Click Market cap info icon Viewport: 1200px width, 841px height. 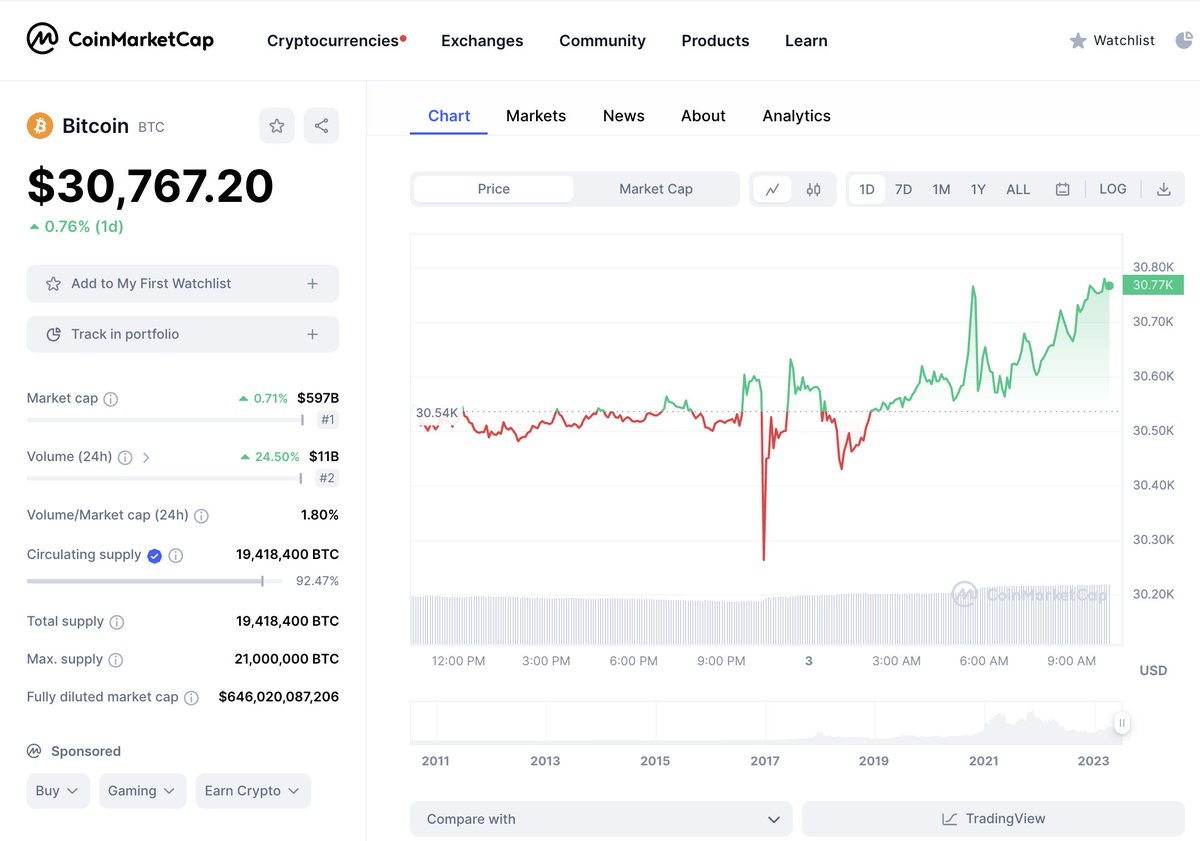[x=111, y=399]
